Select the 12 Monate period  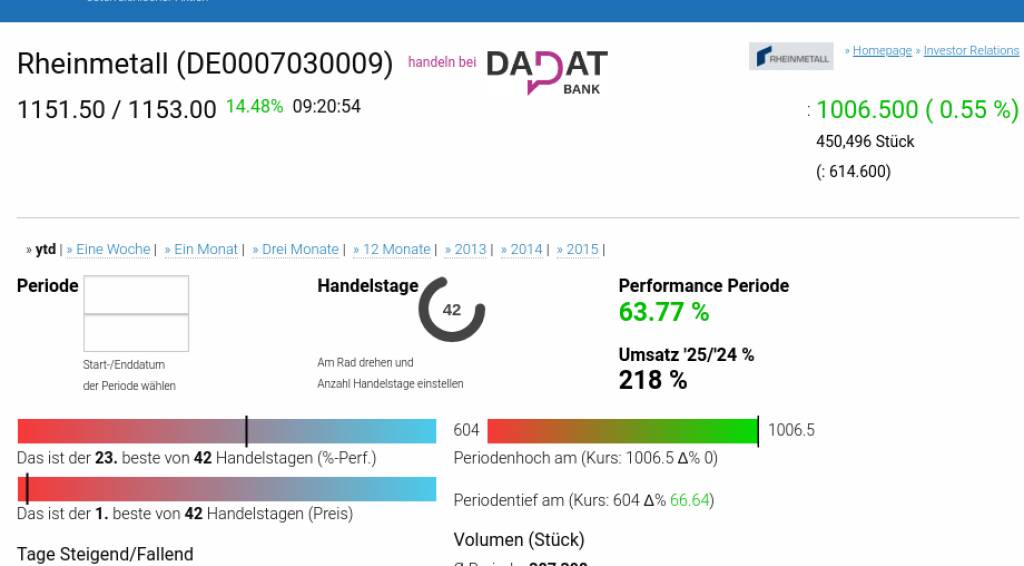(x=395, y=250)
